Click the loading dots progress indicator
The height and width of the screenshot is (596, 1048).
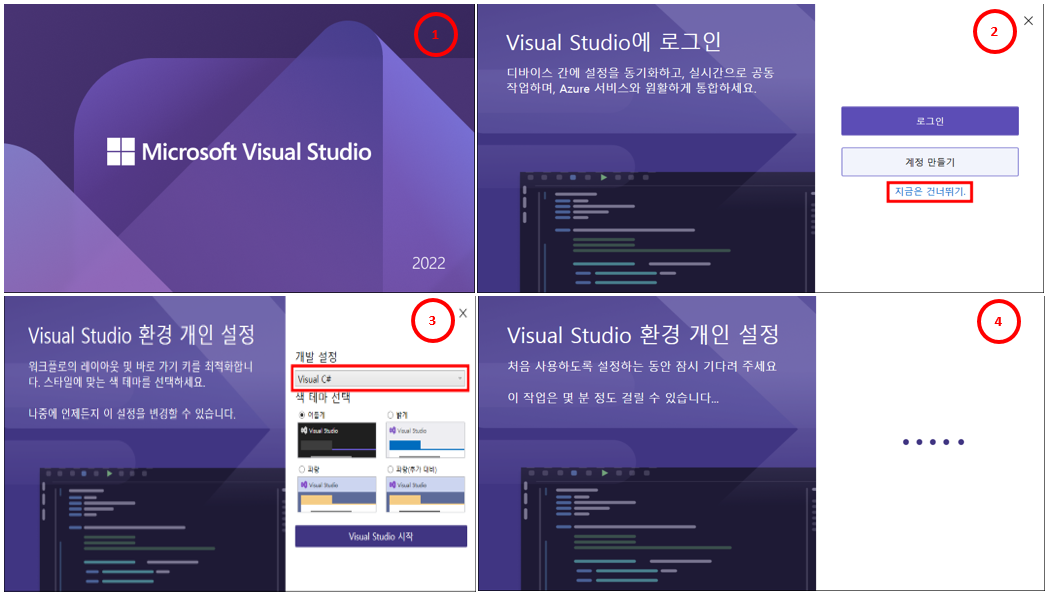tap(934, 442)
